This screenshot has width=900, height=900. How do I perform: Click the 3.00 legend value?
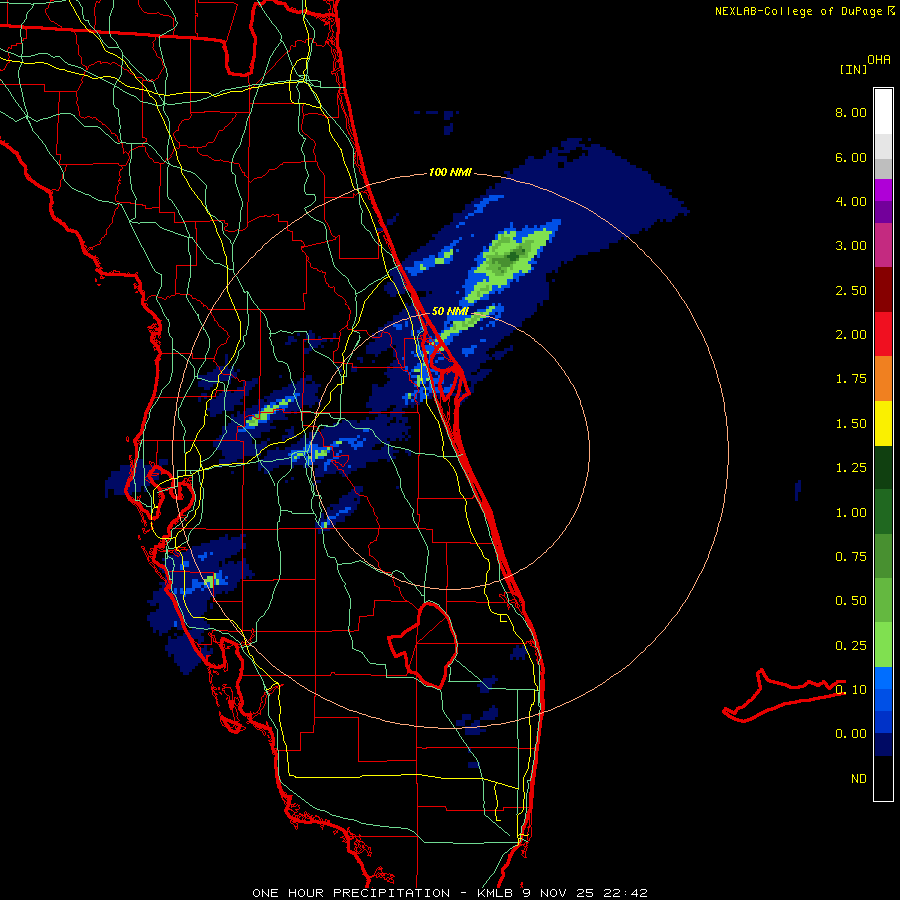coord(851,246)
